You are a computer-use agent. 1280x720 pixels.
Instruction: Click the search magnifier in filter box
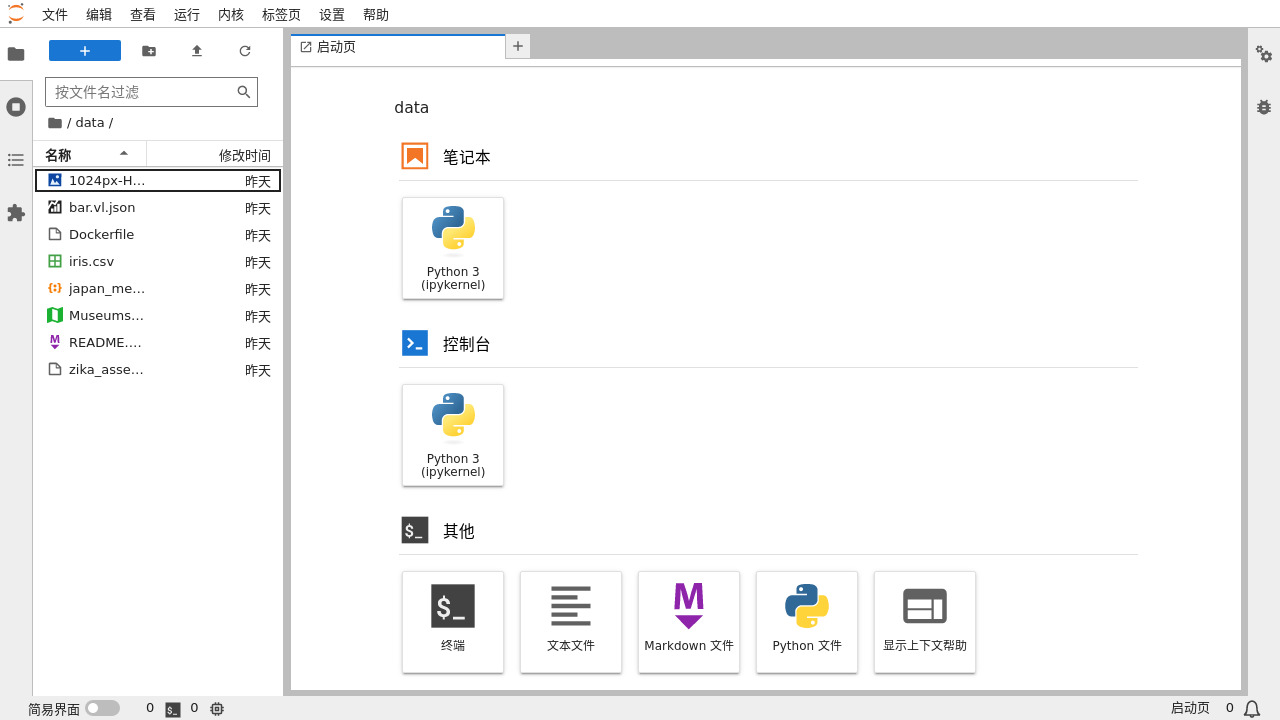(244, 92)
